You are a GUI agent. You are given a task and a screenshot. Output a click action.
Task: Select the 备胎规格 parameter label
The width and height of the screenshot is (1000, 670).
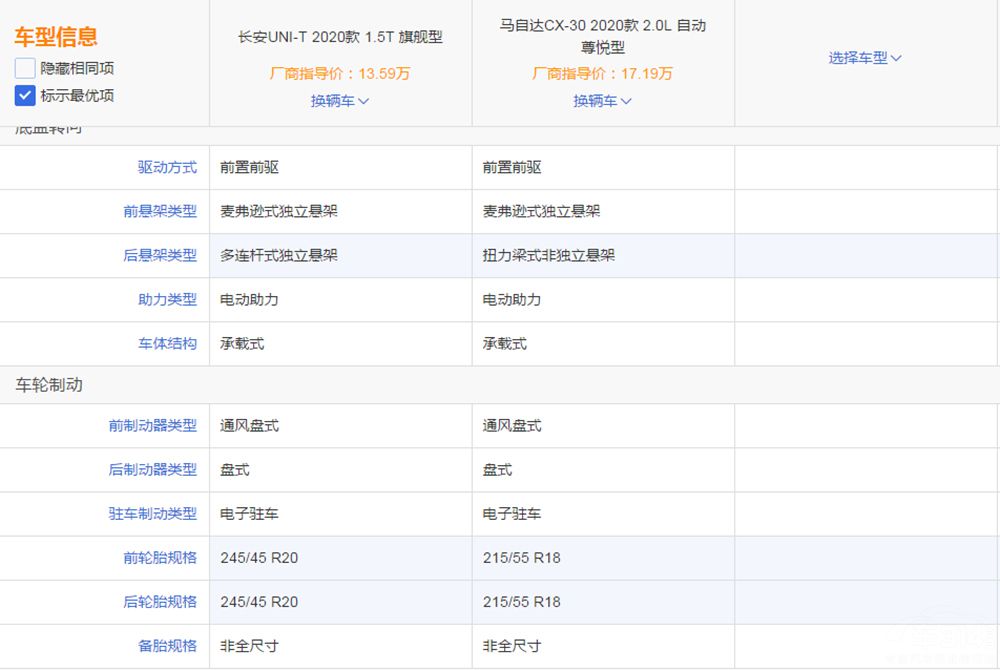[167, 646]
